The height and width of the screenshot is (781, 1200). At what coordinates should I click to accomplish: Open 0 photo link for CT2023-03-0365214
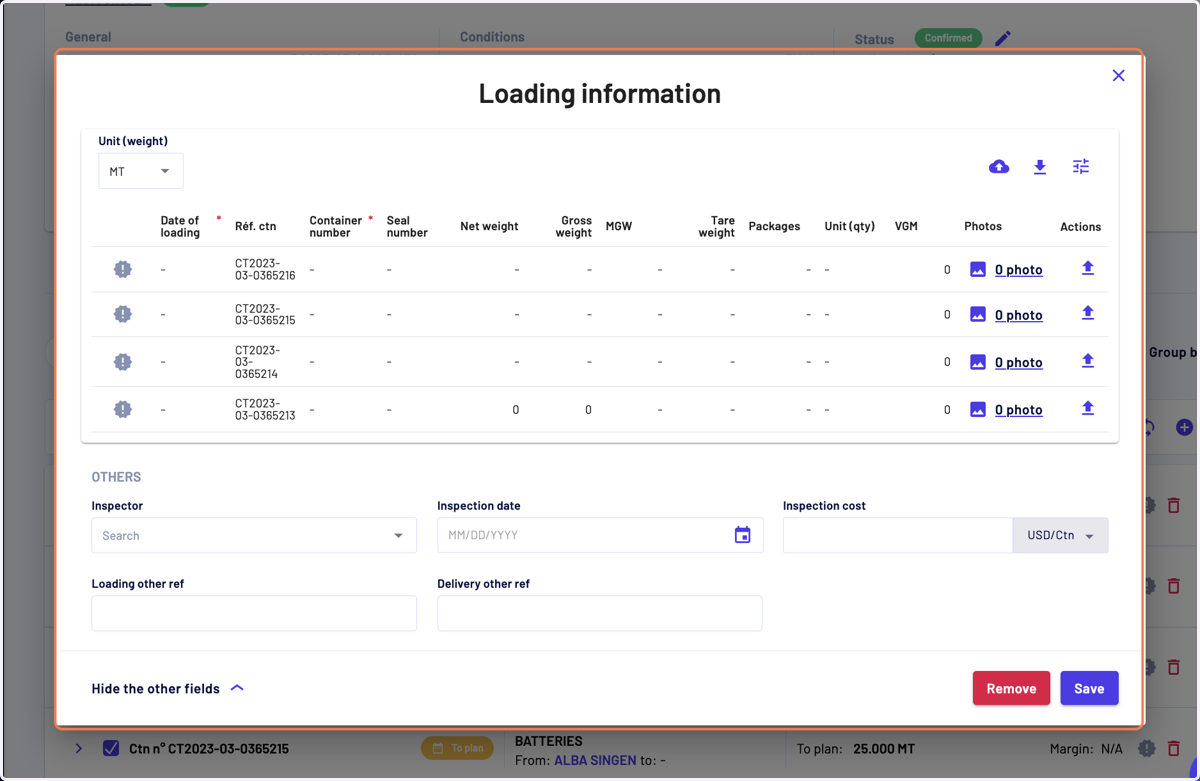point(1019,362)
